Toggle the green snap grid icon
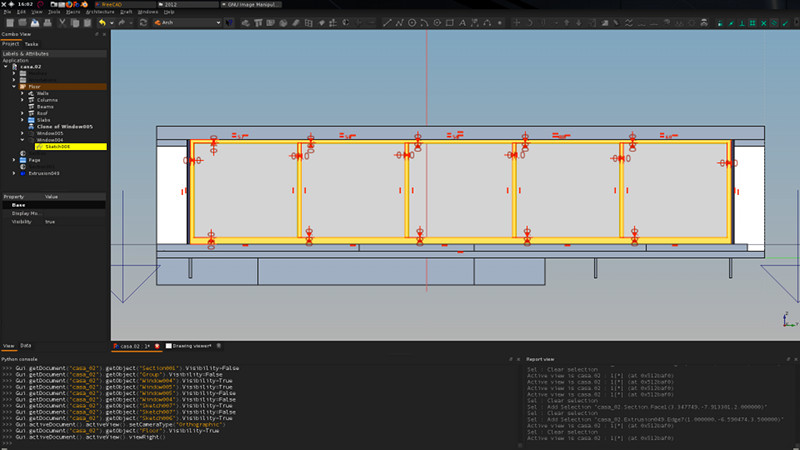The width and height of the screenshot is (800, 450). point(753,23)
